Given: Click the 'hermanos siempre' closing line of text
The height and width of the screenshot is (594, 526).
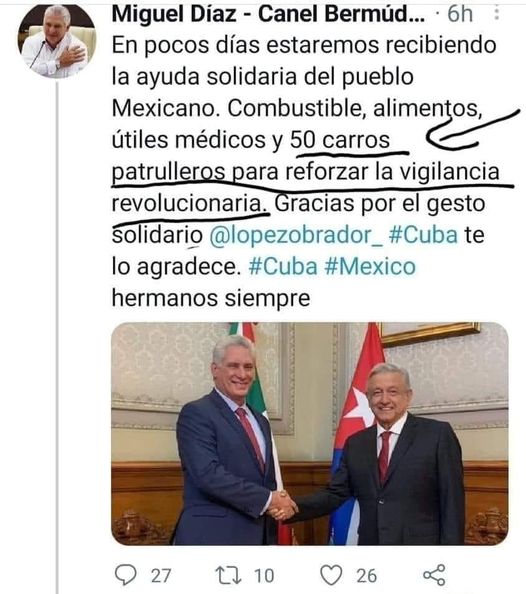Looking at the screenshot, I should pos(211,298).
